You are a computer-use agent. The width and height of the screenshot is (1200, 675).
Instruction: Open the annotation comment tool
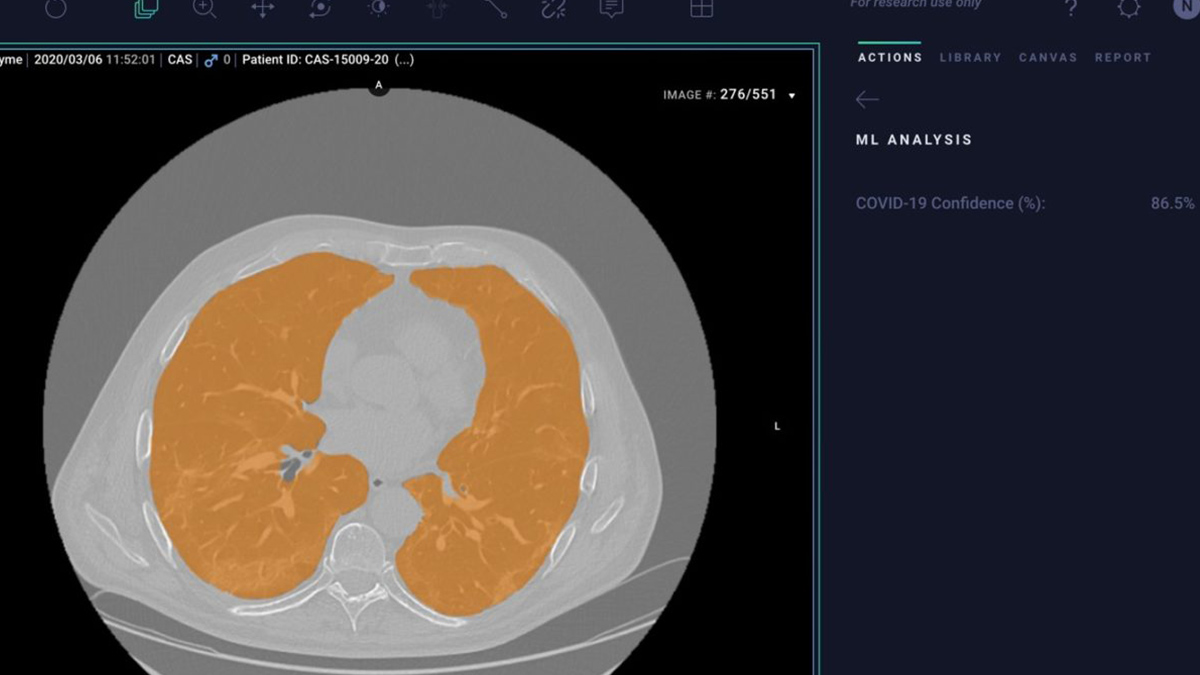click(x=611, y=9)
